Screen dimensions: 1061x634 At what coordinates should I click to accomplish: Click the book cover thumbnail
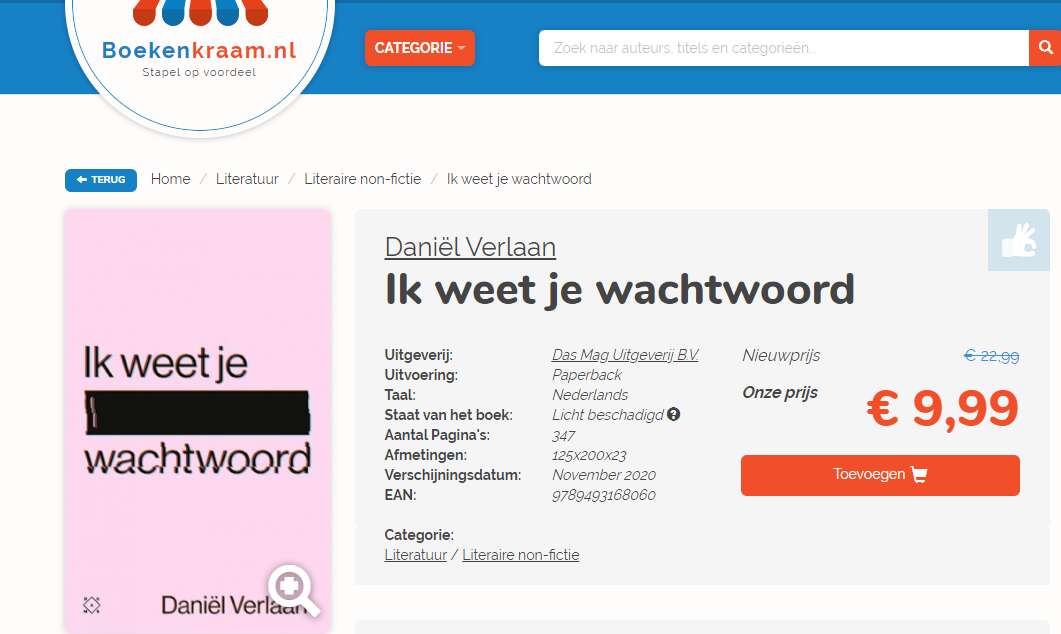point(198,421)
